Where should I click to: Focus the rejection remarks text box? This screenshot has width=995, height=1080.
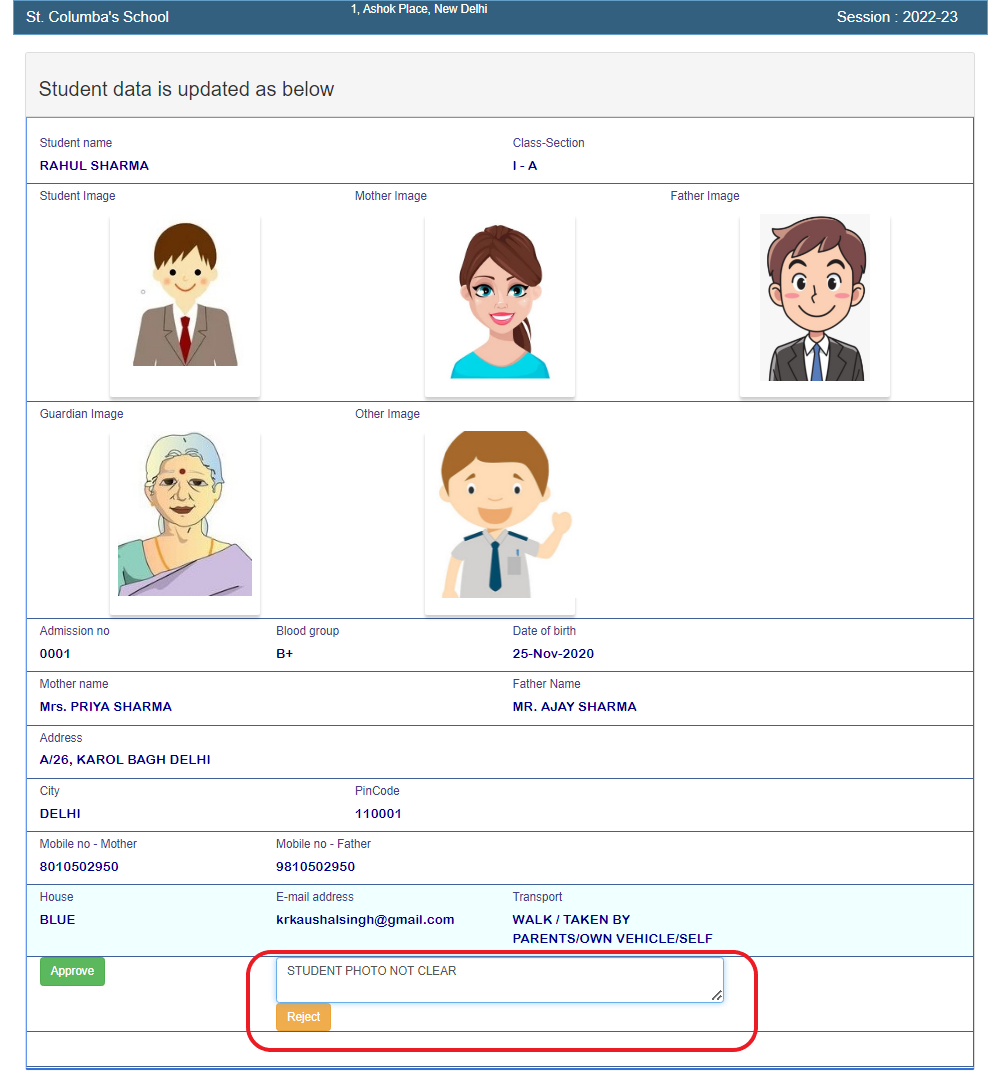(x=498, y=980)
